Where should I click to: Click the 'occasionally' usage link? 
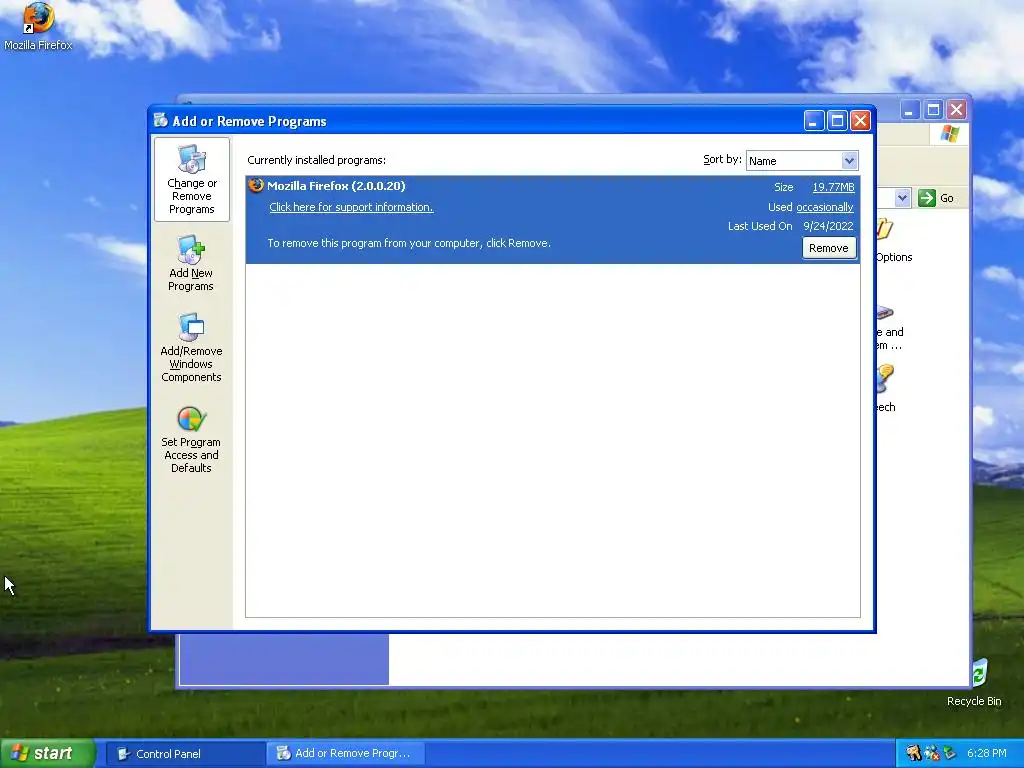click(x=825, y=207)
